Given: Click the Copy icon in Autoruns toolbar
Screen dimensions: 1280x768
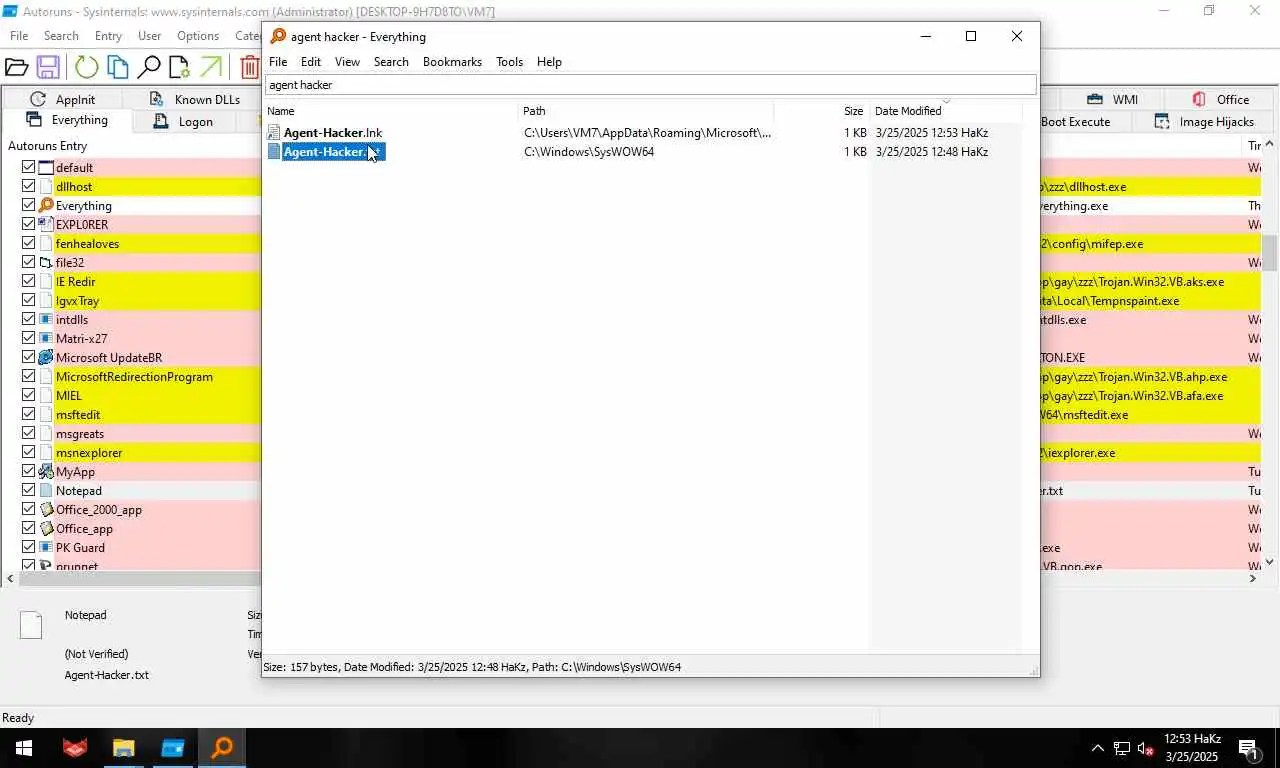Looking at the screenshot, I should 118,68.
